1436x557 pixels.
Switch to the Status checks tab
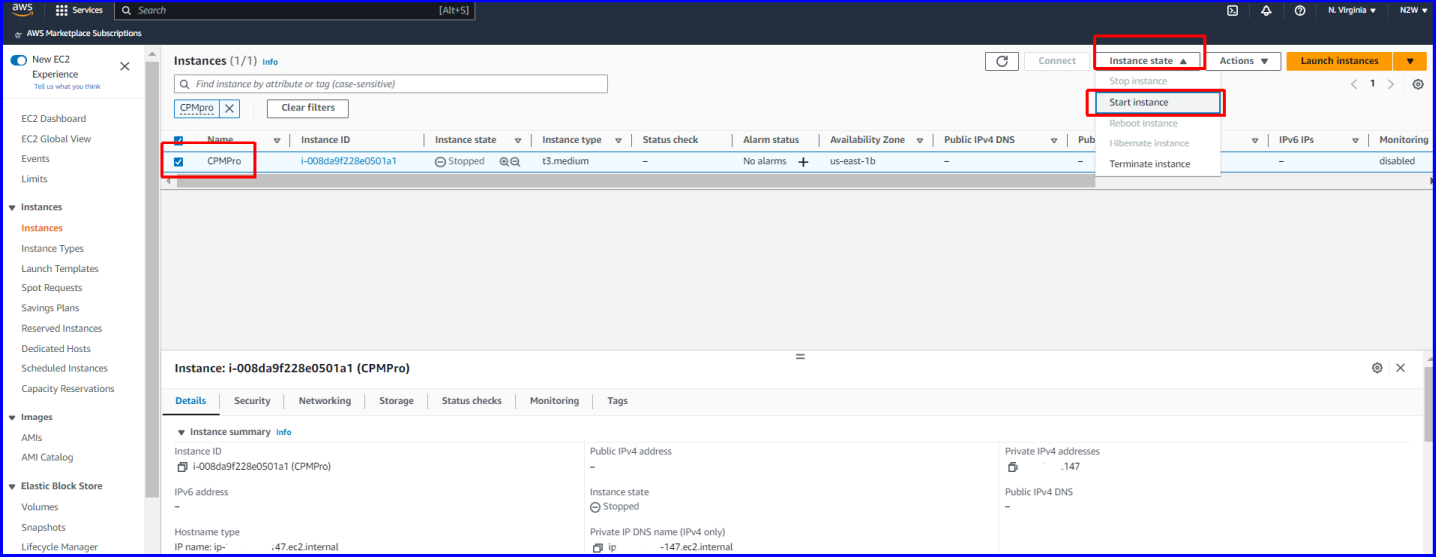pos(472,401)
